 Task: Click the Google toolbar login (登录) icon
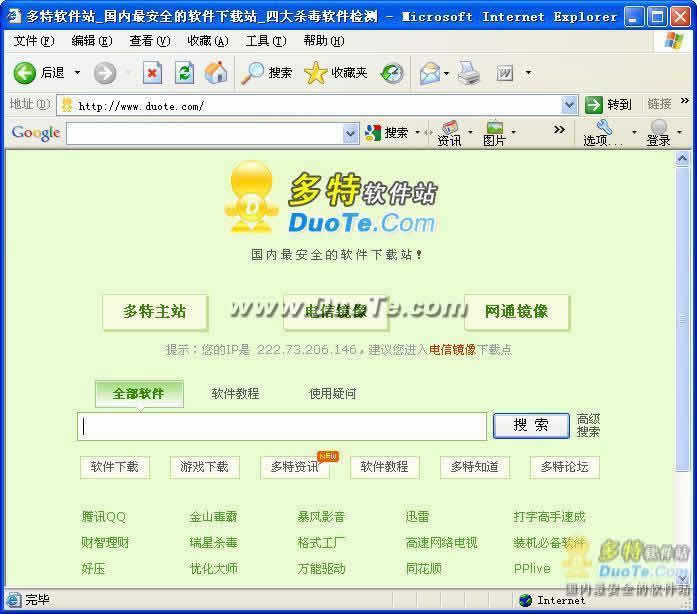click(x=658, y=126)
